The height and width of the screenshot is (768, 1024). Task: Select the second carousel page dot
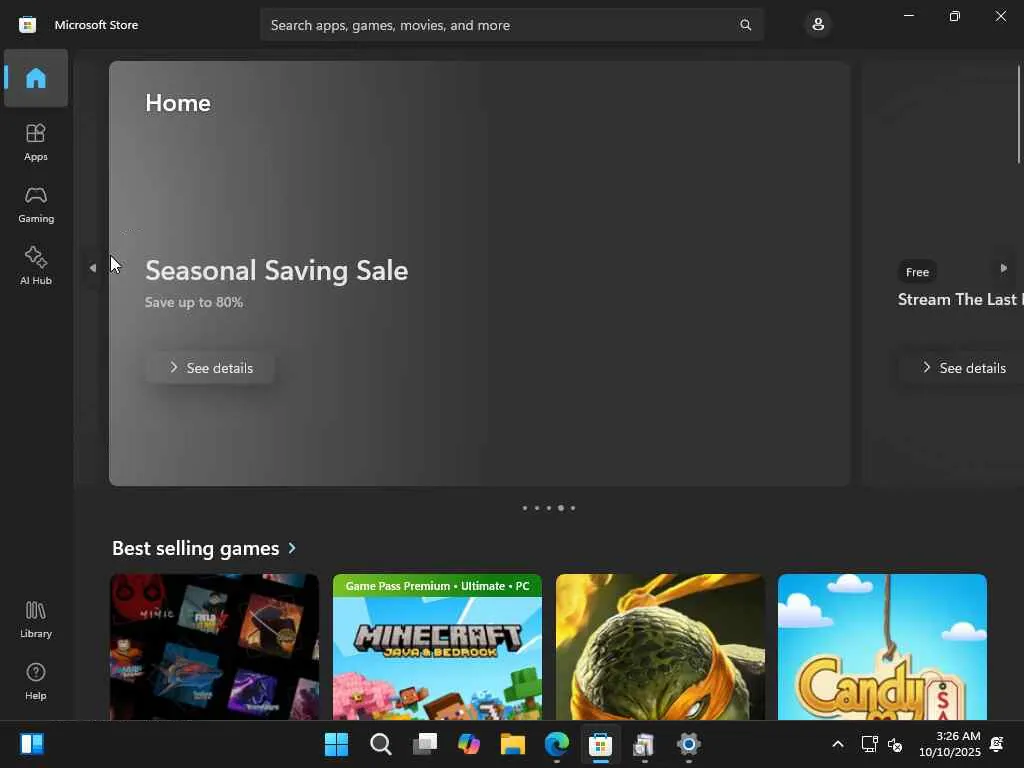point(537,508)
